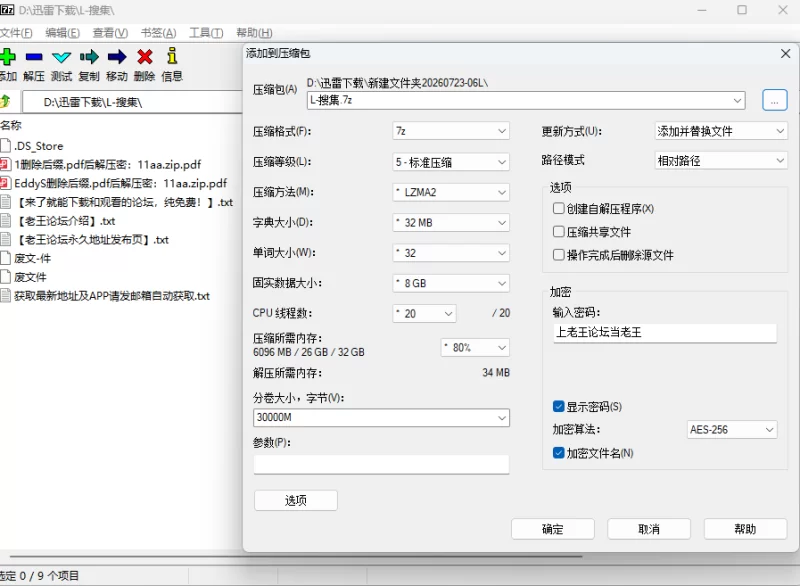
Task: Select 获取最新地址及APP请发邮箱自动获取.txt name
Action: (x=112, y=296)
